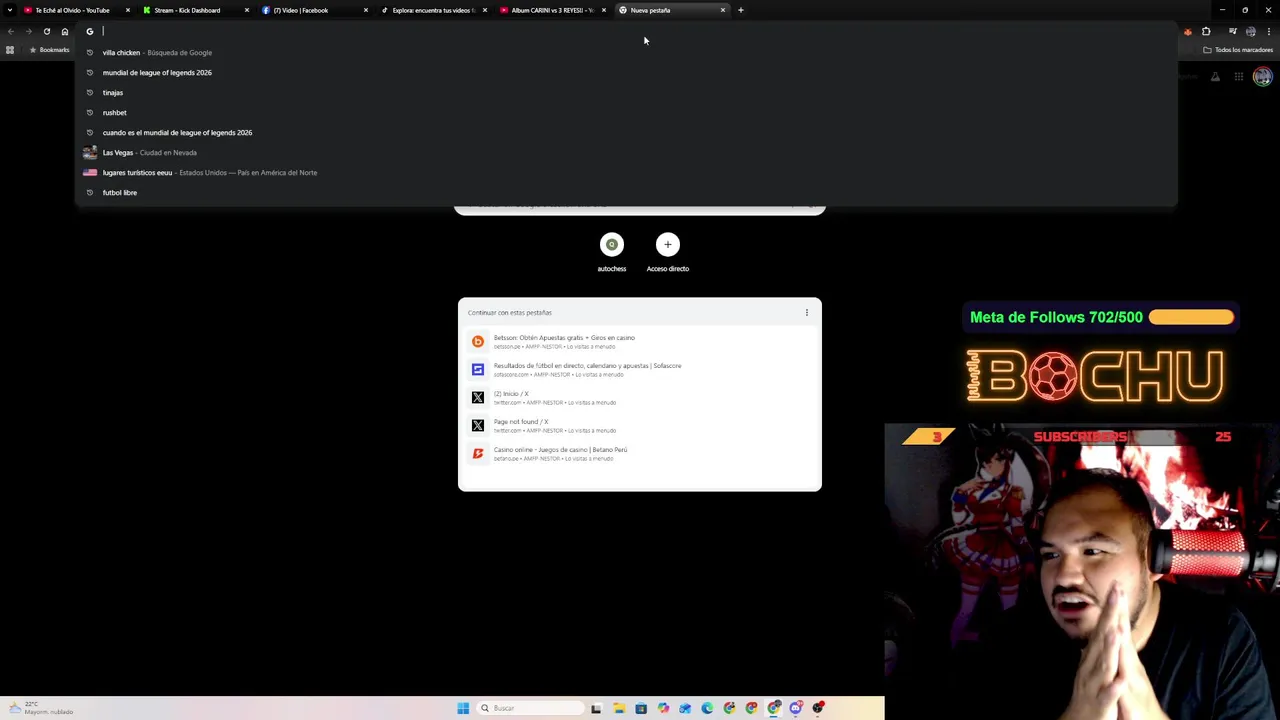
Task: Open the Google apps grid
Action: (x=1239, y=77)
